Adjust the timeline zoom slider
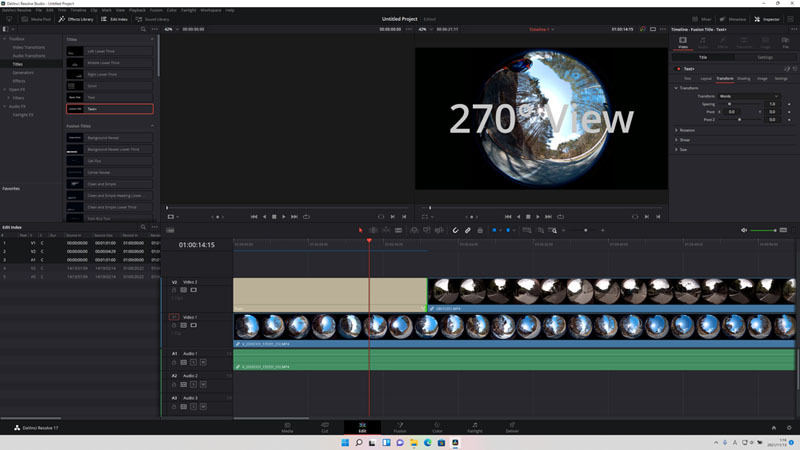 coord(585,231)
